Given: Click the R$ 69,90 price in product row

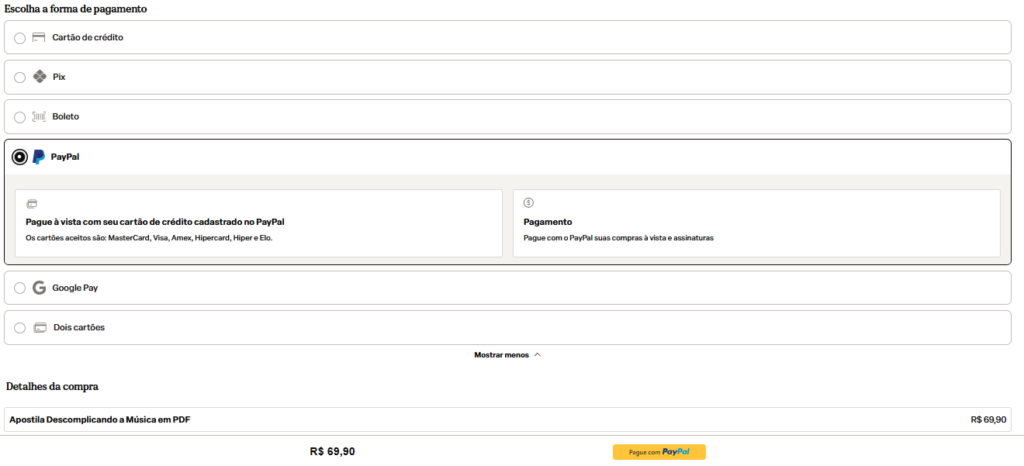Looking at the screenshot, I should tap(989, 419).
